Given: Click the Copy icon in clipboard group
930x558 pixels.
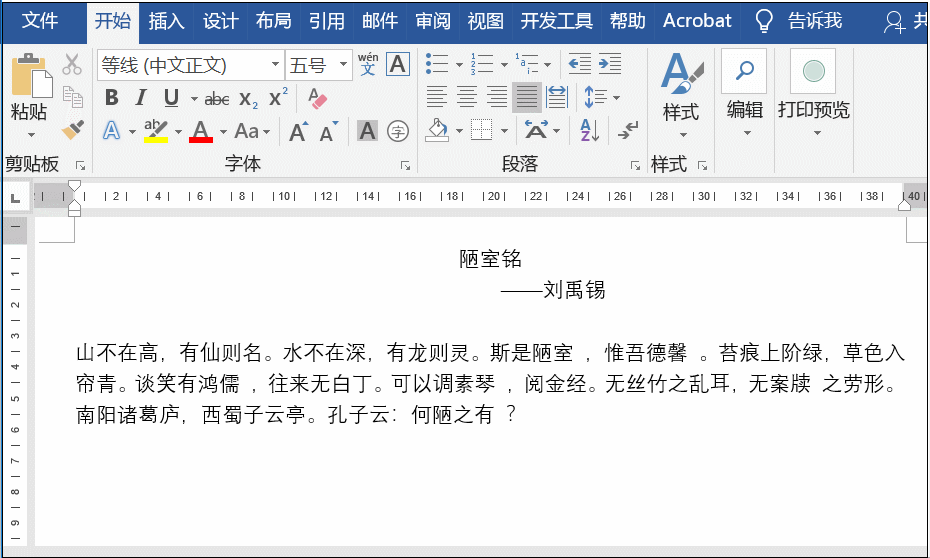Looking at the screenshot, I should pos(73,97).
